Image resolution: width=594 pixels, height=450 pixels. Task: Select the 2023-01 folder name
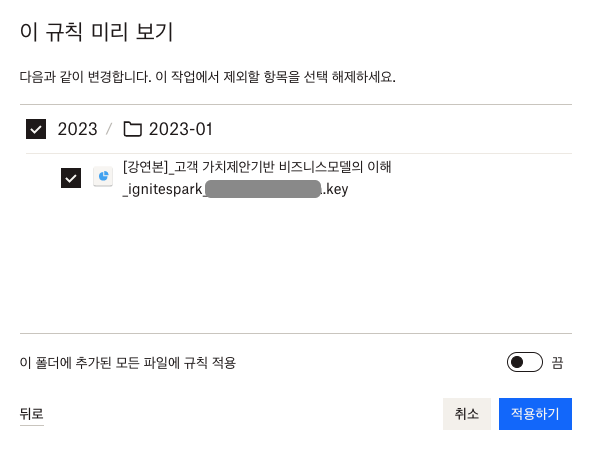point(180,129)
